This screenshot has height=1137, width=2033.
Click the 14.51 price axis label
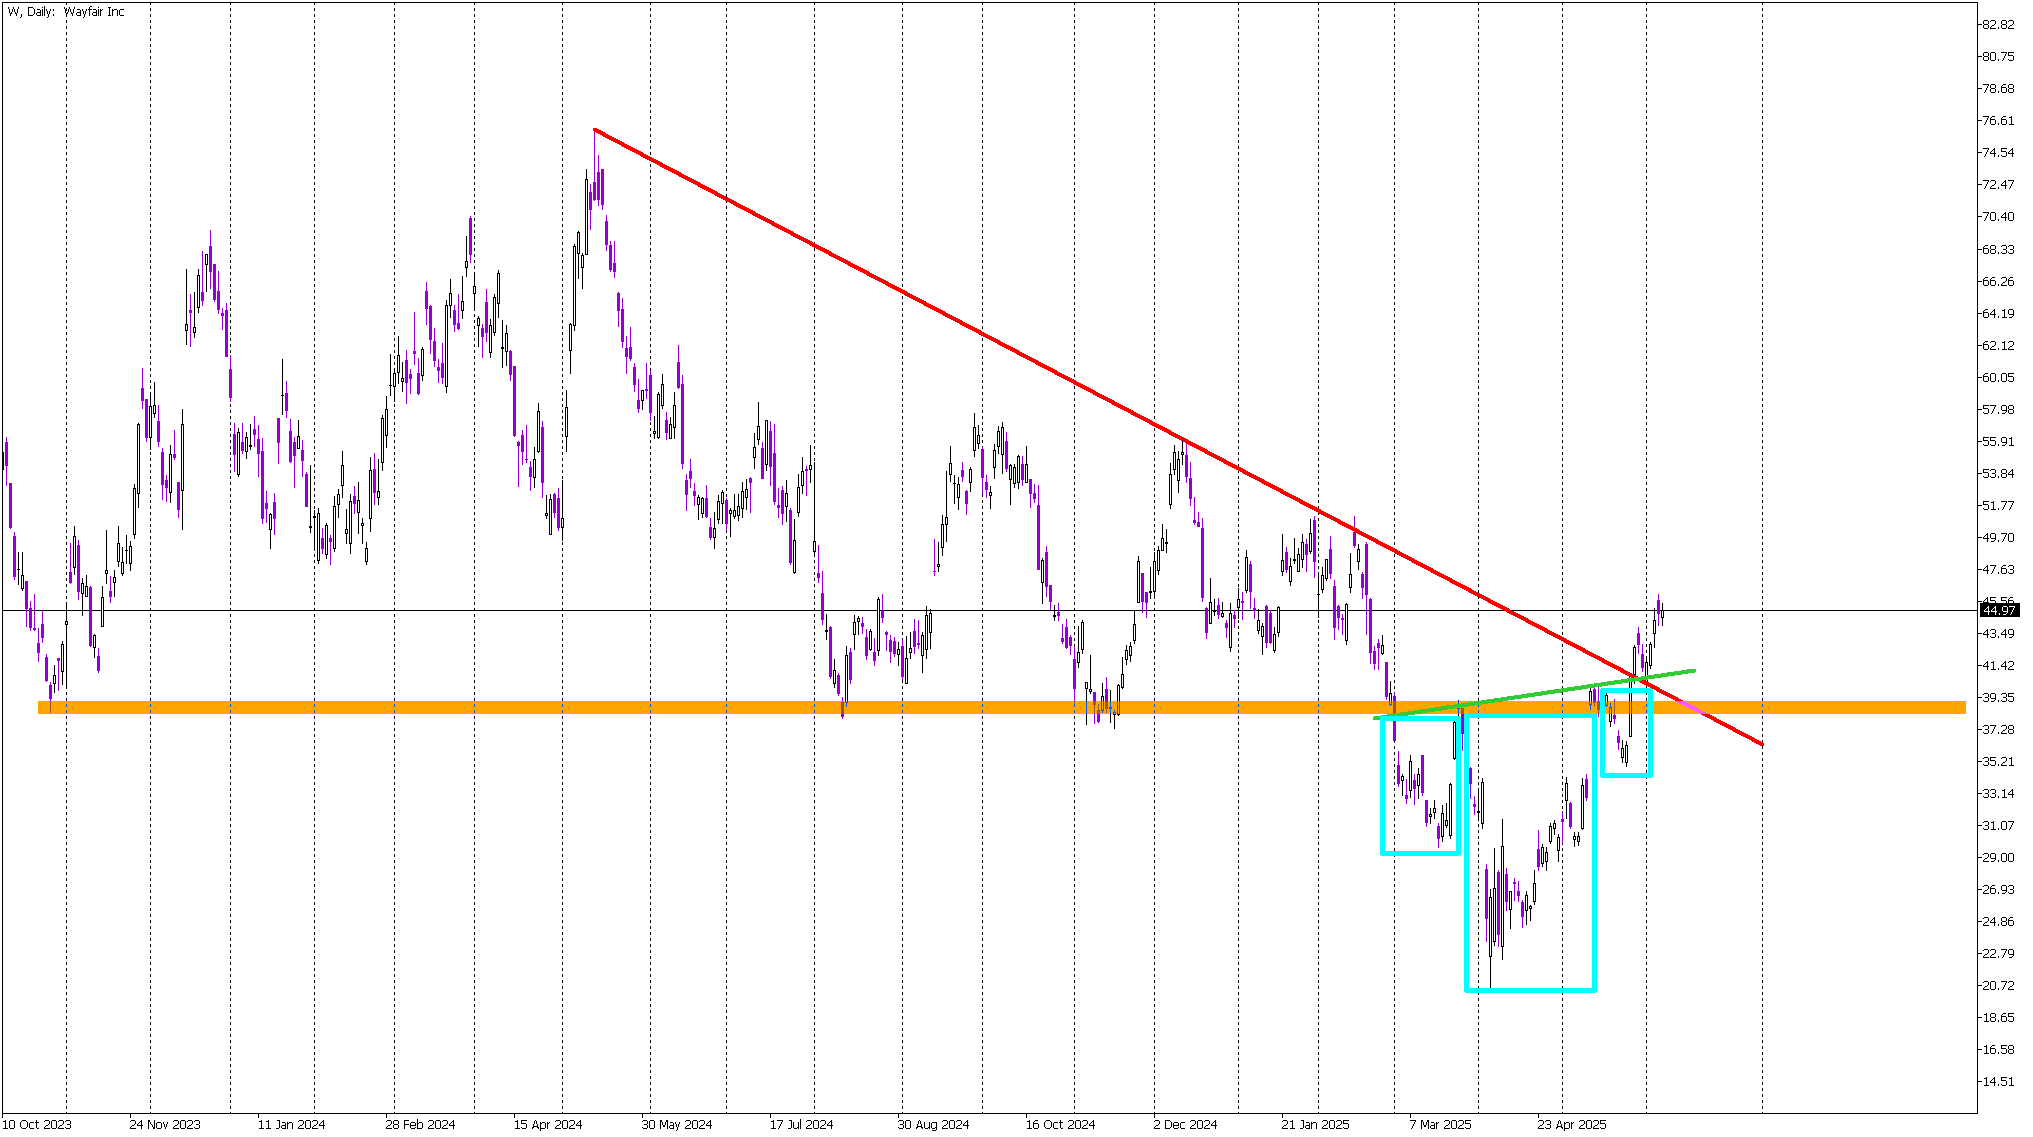pos(1998,1081)
